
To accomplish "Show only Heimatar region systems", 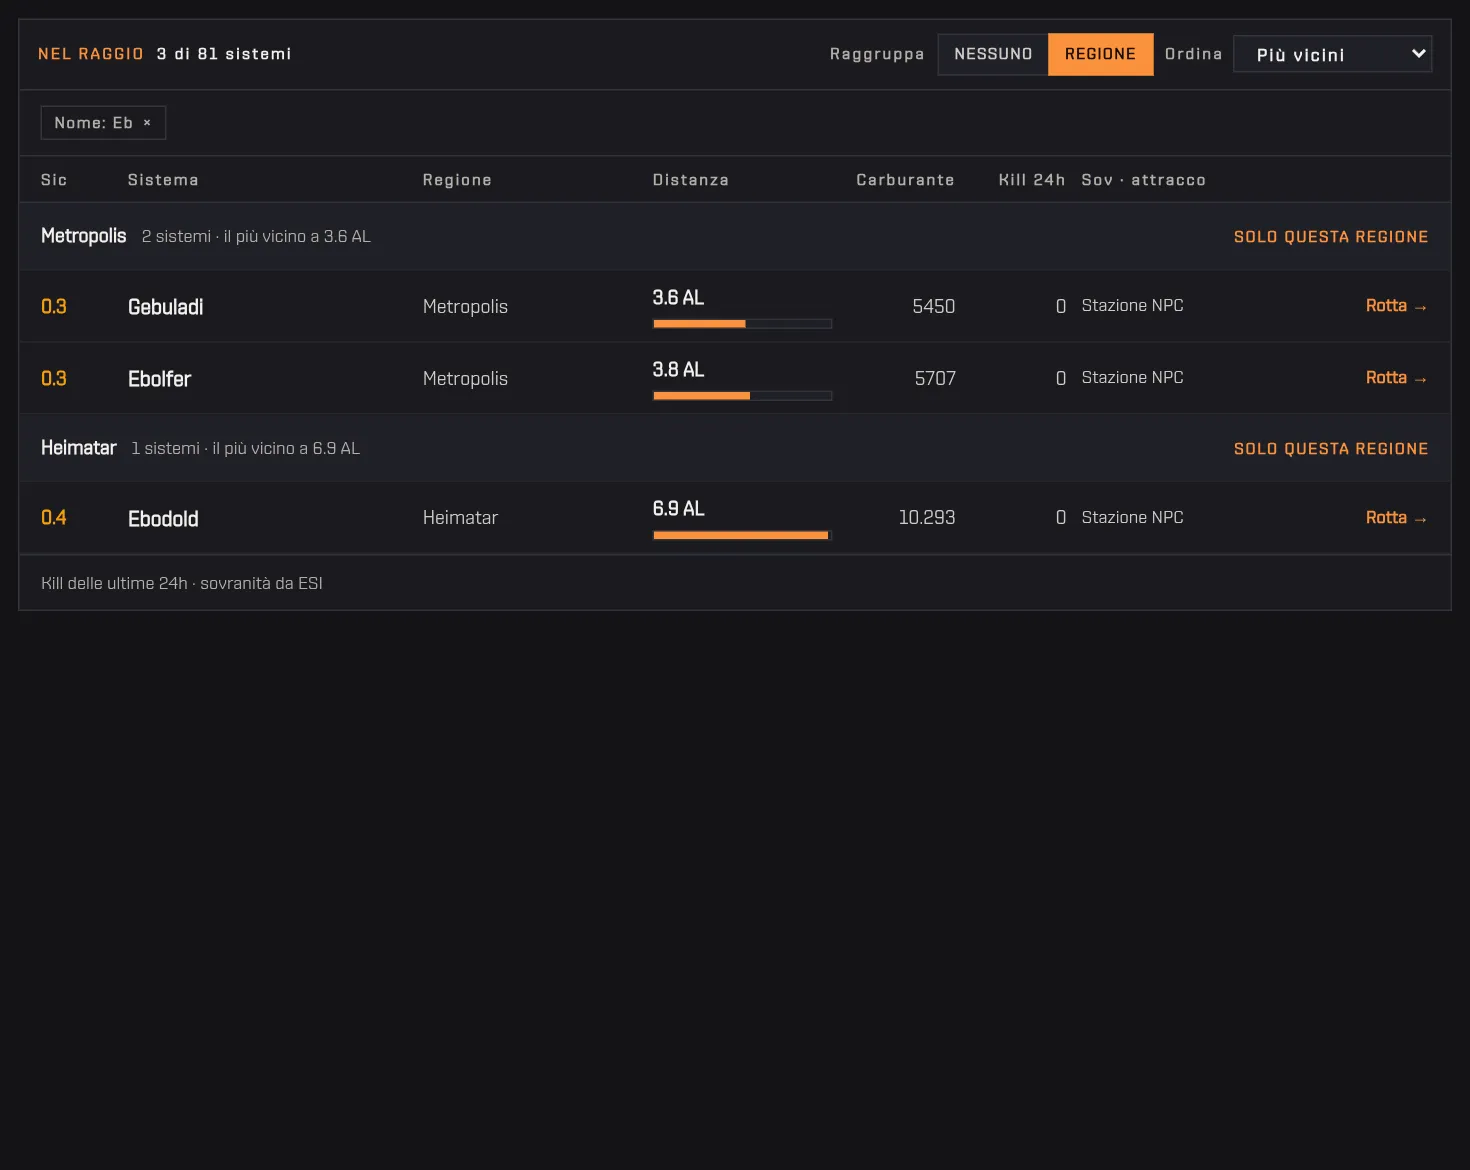I will pos(1330,449).
